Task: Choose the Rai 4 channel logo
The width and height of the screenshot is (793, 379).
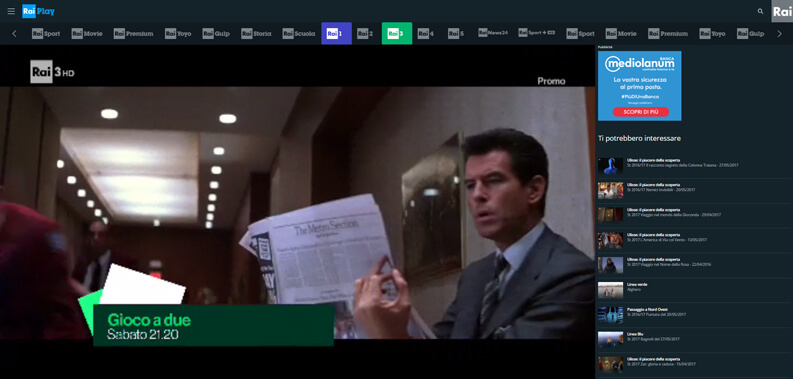Action: click(426, 33)
